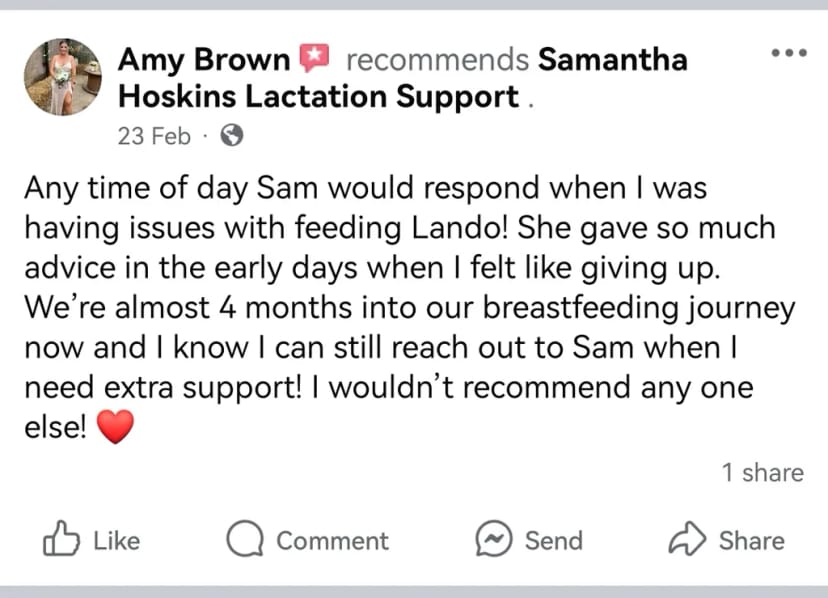Click Hoskins Lactation Support on second line
The width and height of the screenshot is (828, 598).
pos(319,97)
